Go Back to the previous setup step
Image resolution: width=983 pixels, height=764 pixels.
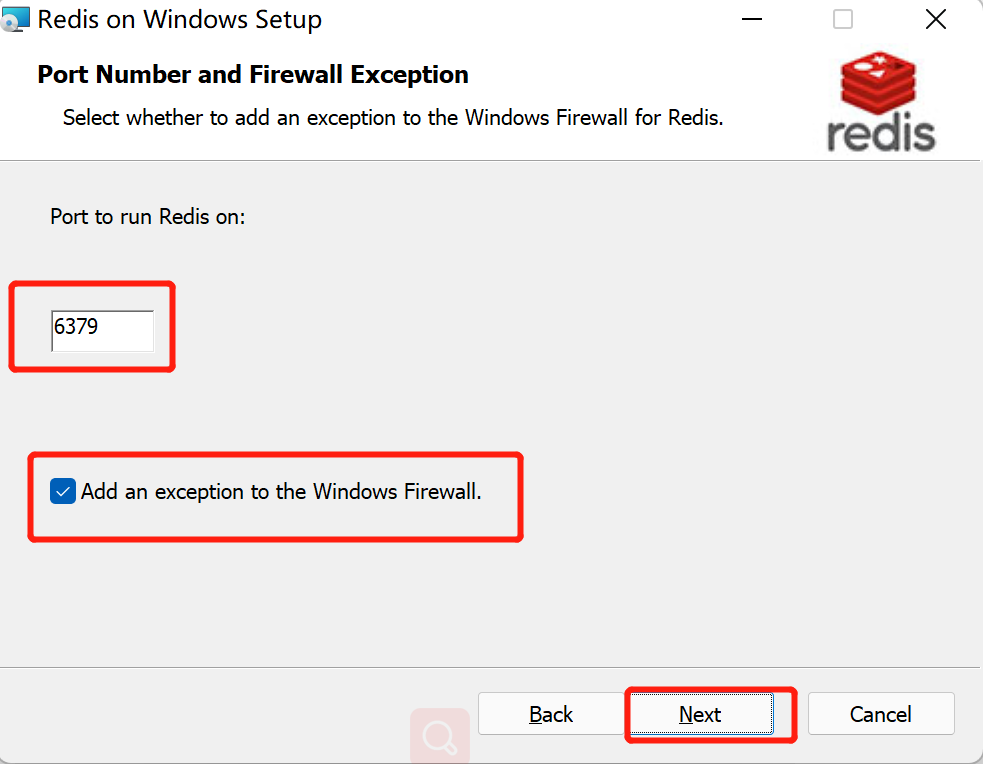coord(550,714)
